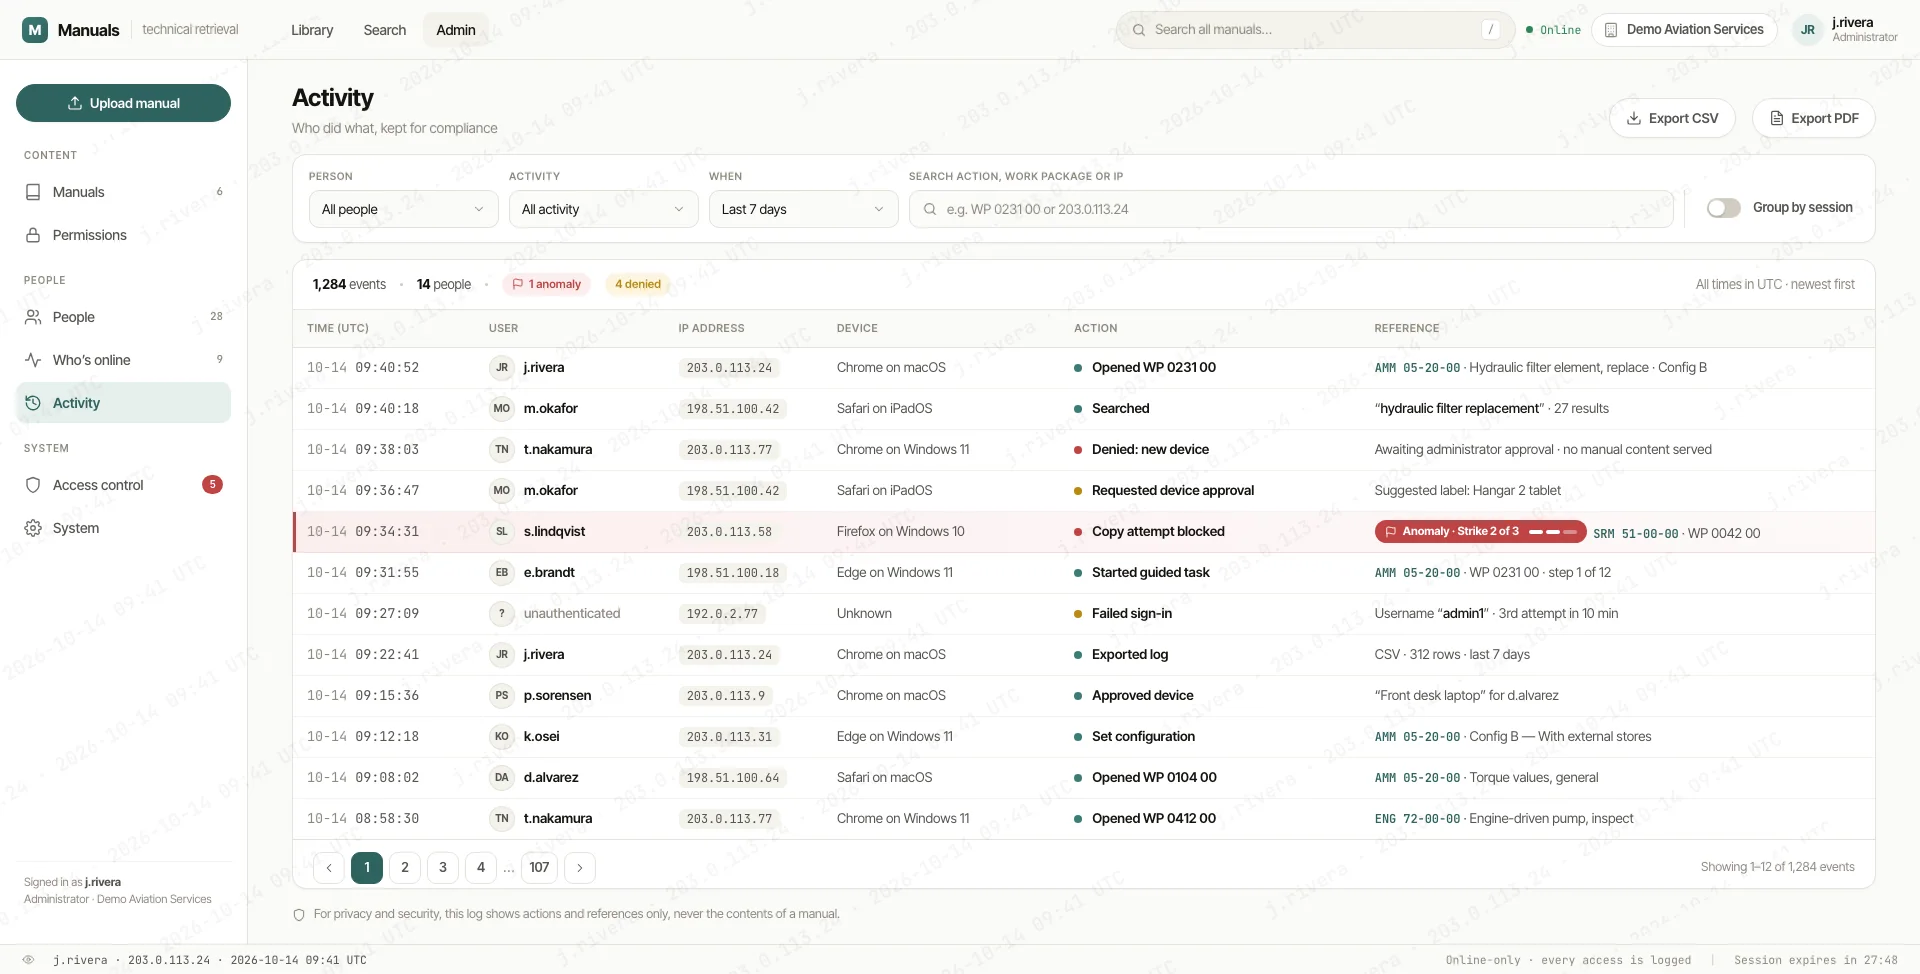Go to page 3 of events
Viewport: 1920px width, 974px height.
pyautogui.click(x=443, y=868)
